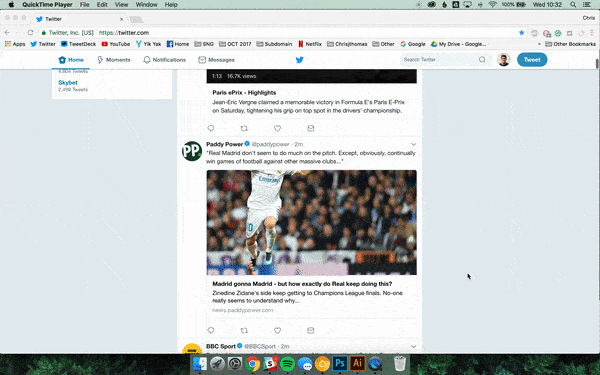The image size is (600, 375).
Task: Open the Chris profile switcher in Chrome
Action: [x=589, y=18]
